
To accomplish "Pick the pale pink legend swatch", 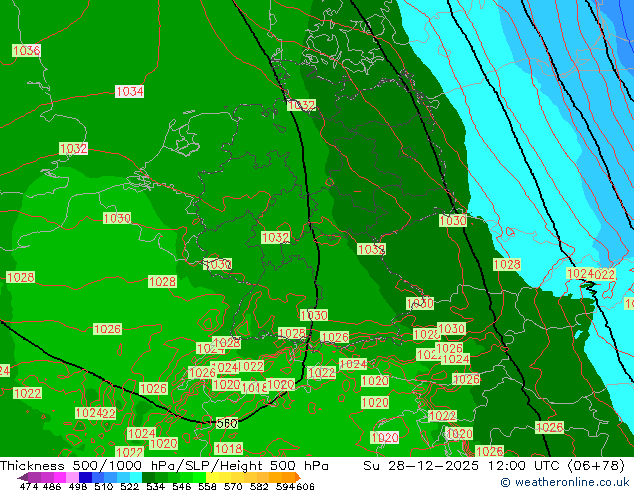I will (72, 477).
